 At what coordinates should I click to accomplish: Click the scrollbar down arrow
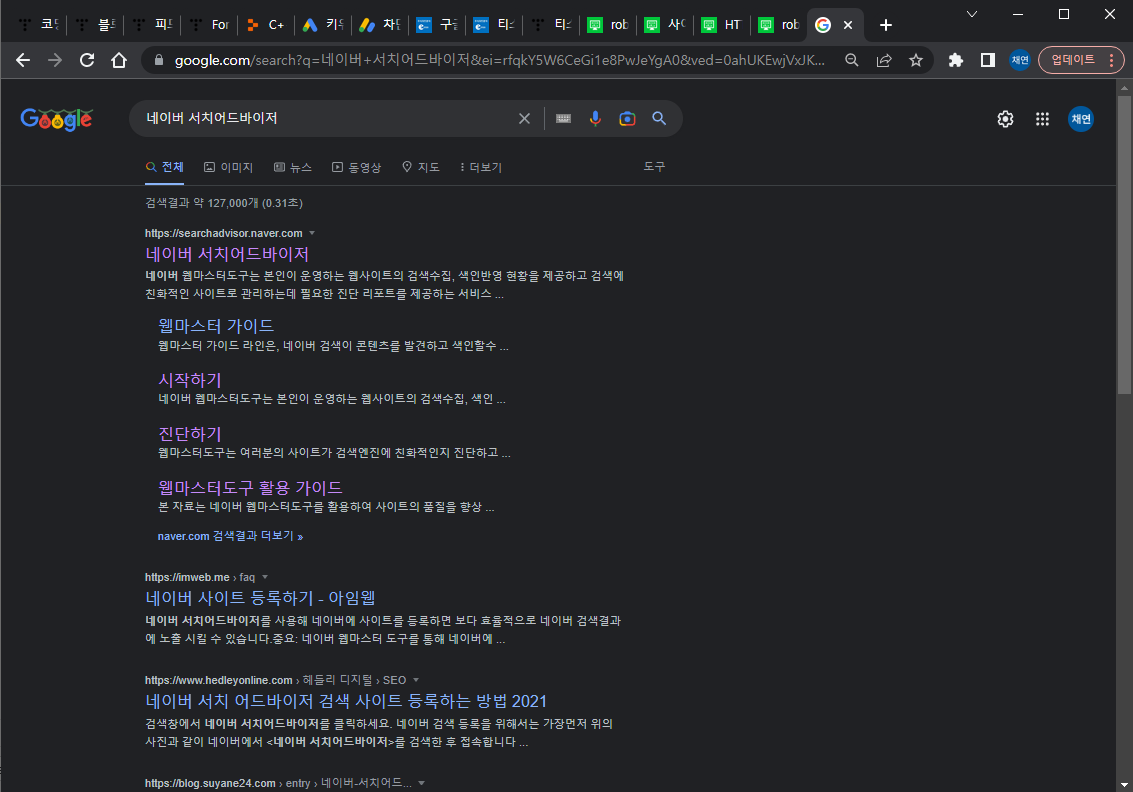click(1124, 784)
